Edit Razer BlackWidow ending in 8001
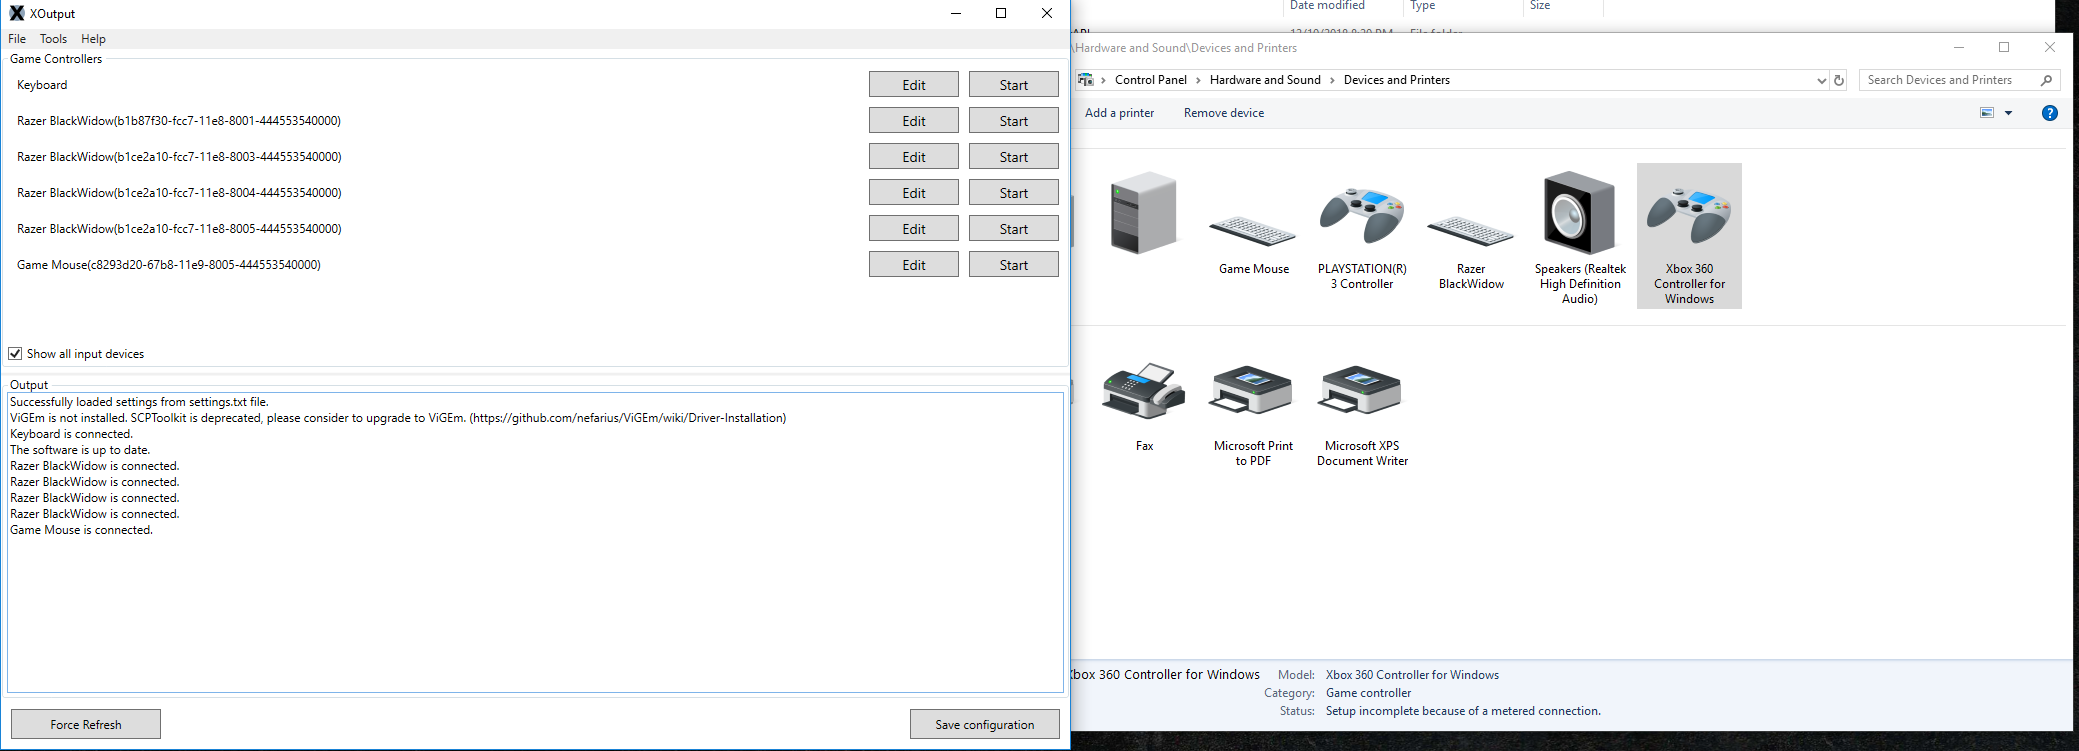Image resolution: width=2079 pixels, height=751 pixels. point(913,121)
